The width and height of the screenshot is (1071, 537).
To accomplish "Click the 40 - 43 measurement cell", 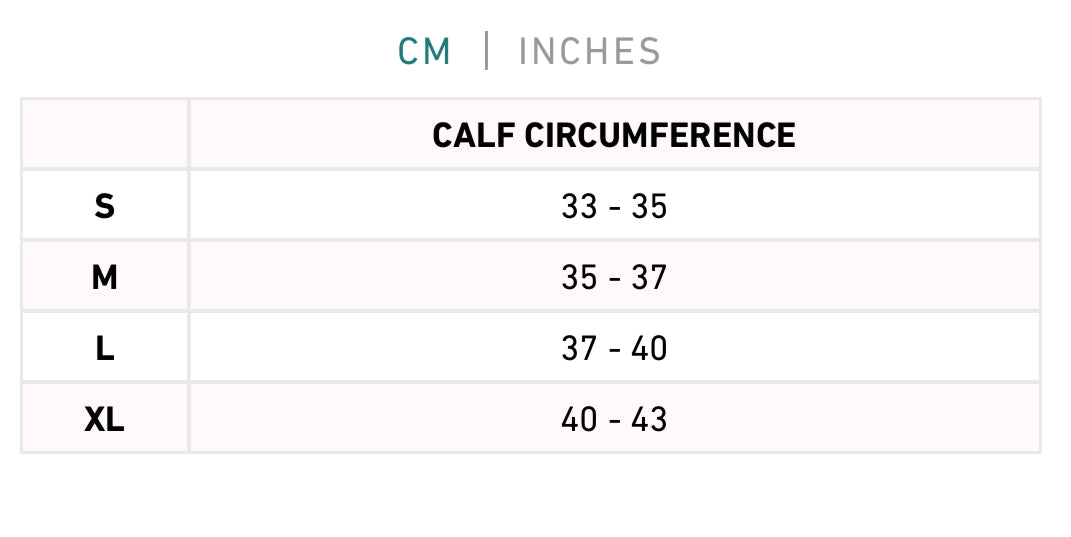I will coord(614,419).
